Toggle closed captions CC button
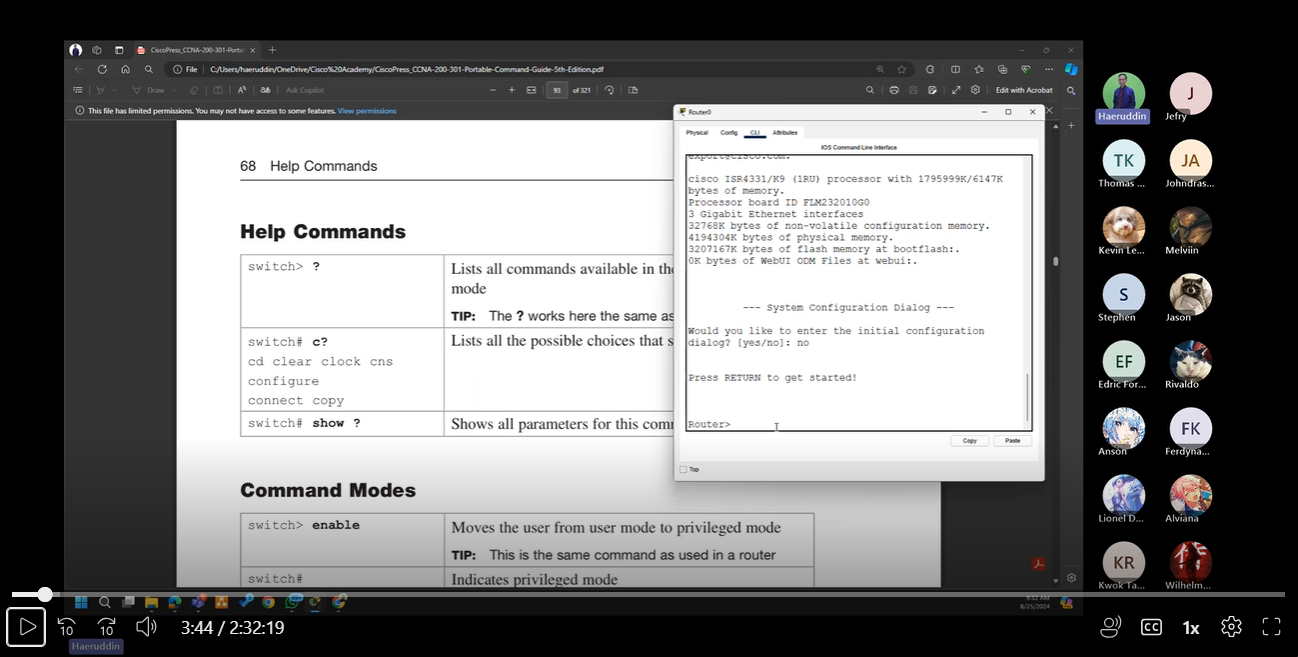Viewport: 1298px width, 657px height. 1151,627
